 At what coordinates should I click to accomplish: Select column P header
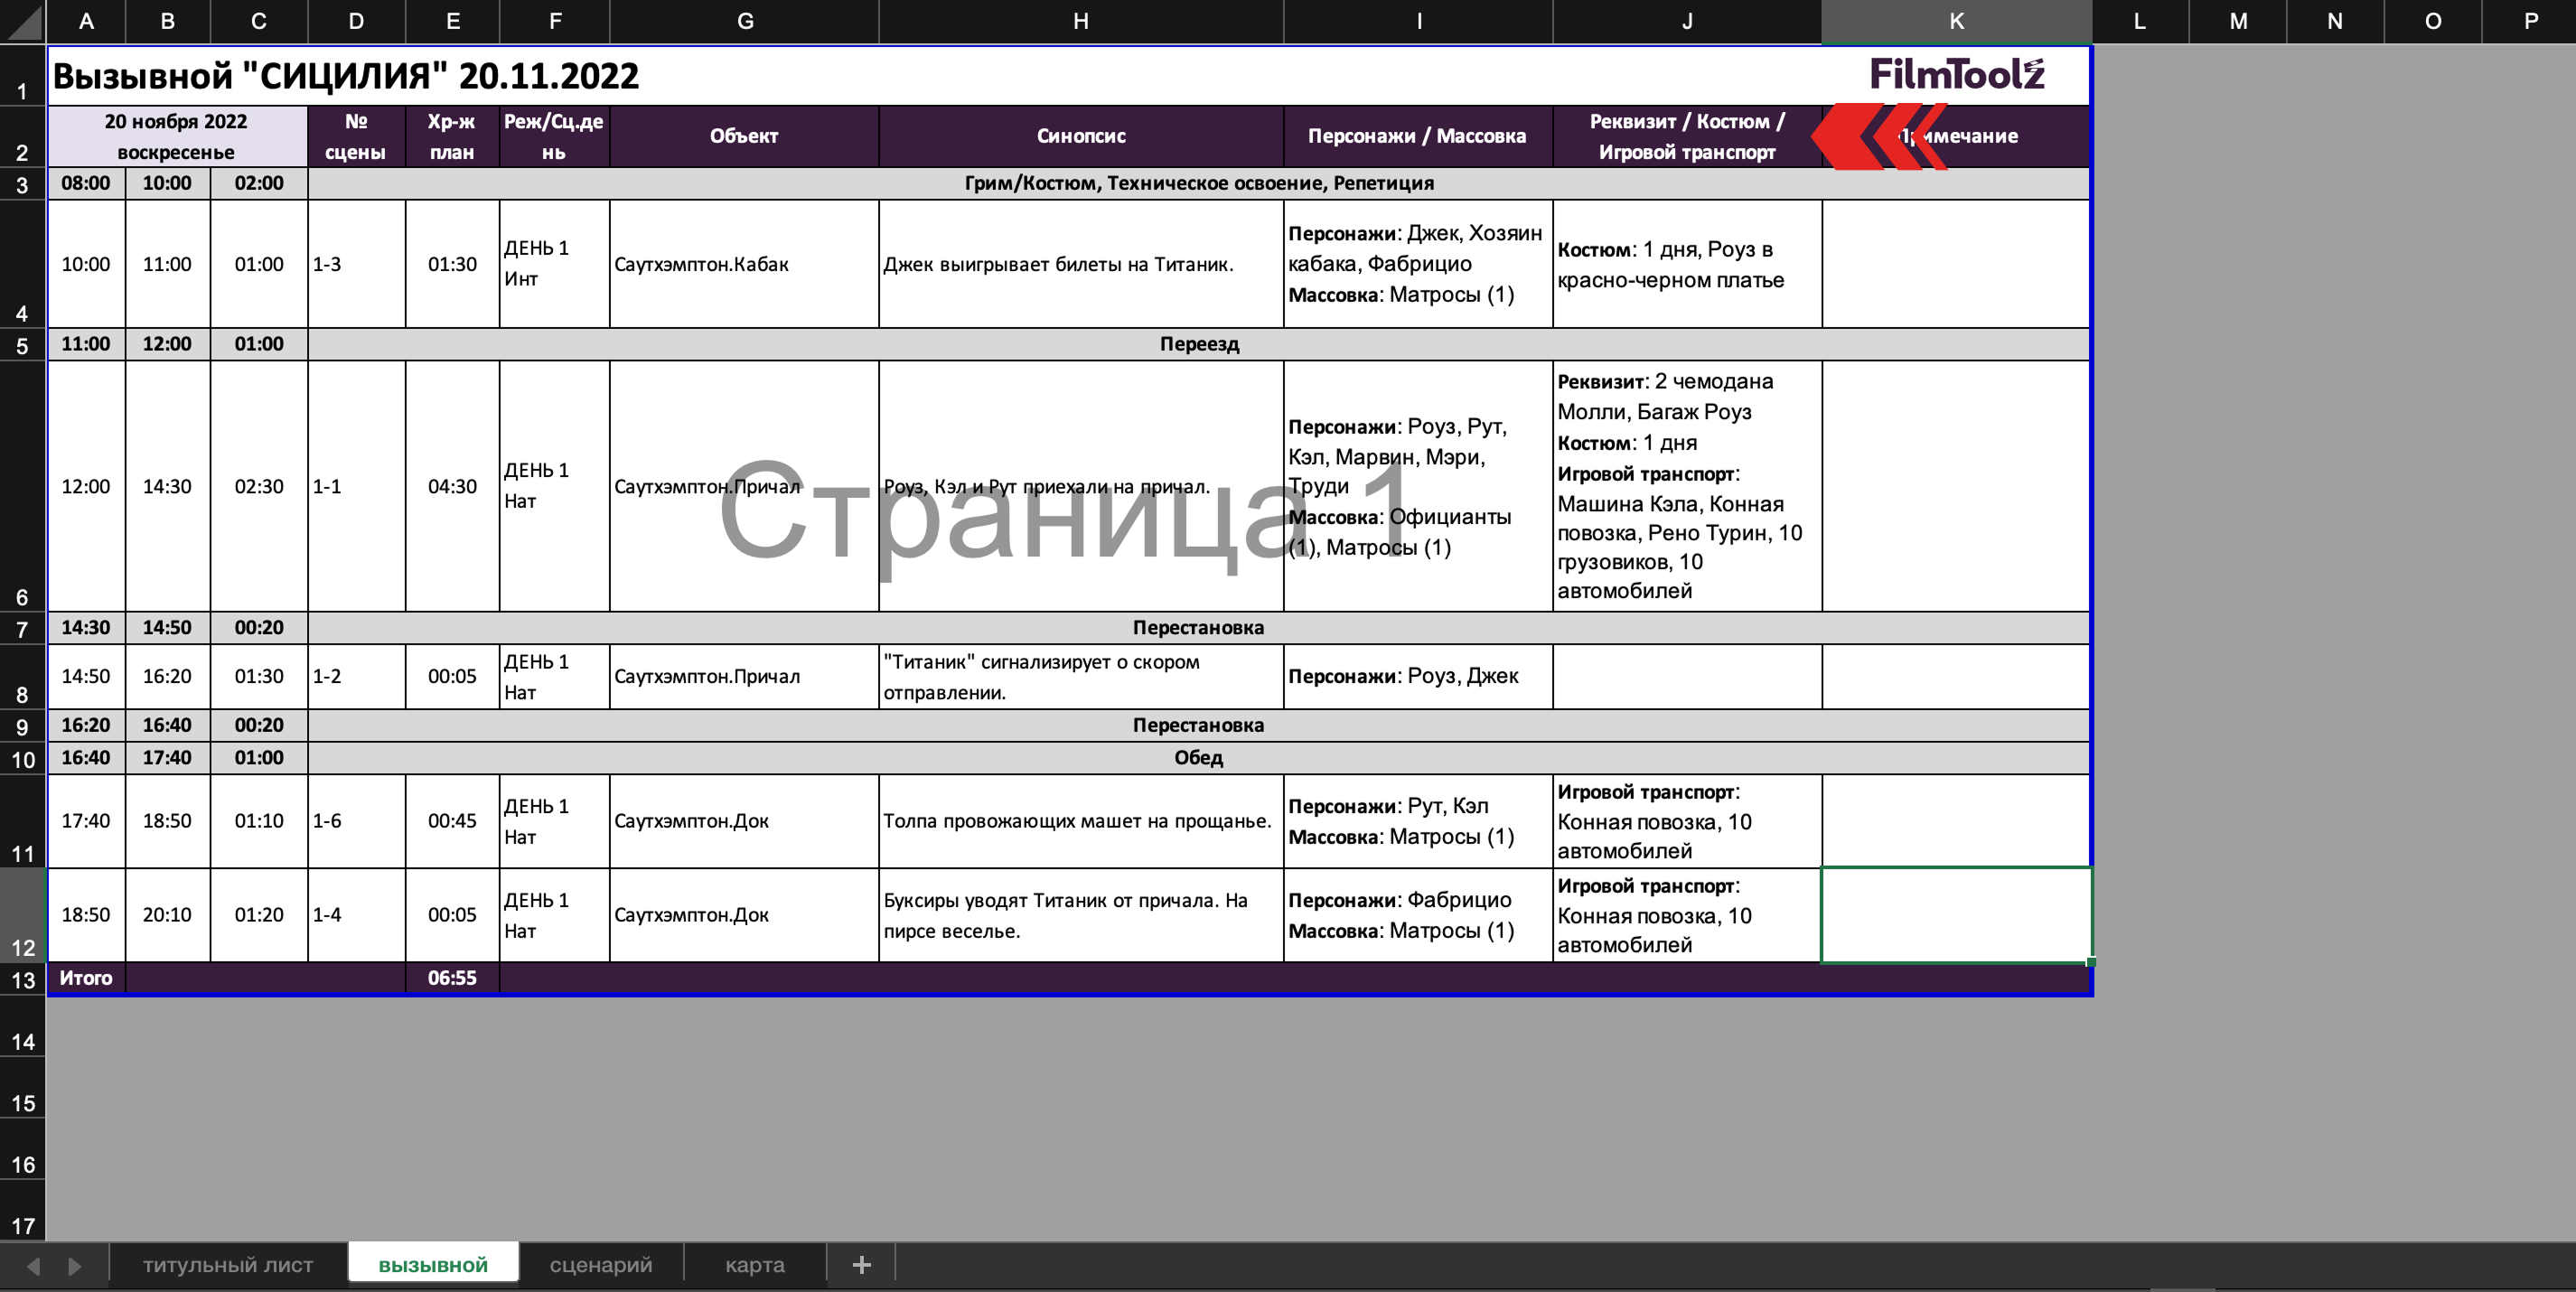[x=2530, y=21]
